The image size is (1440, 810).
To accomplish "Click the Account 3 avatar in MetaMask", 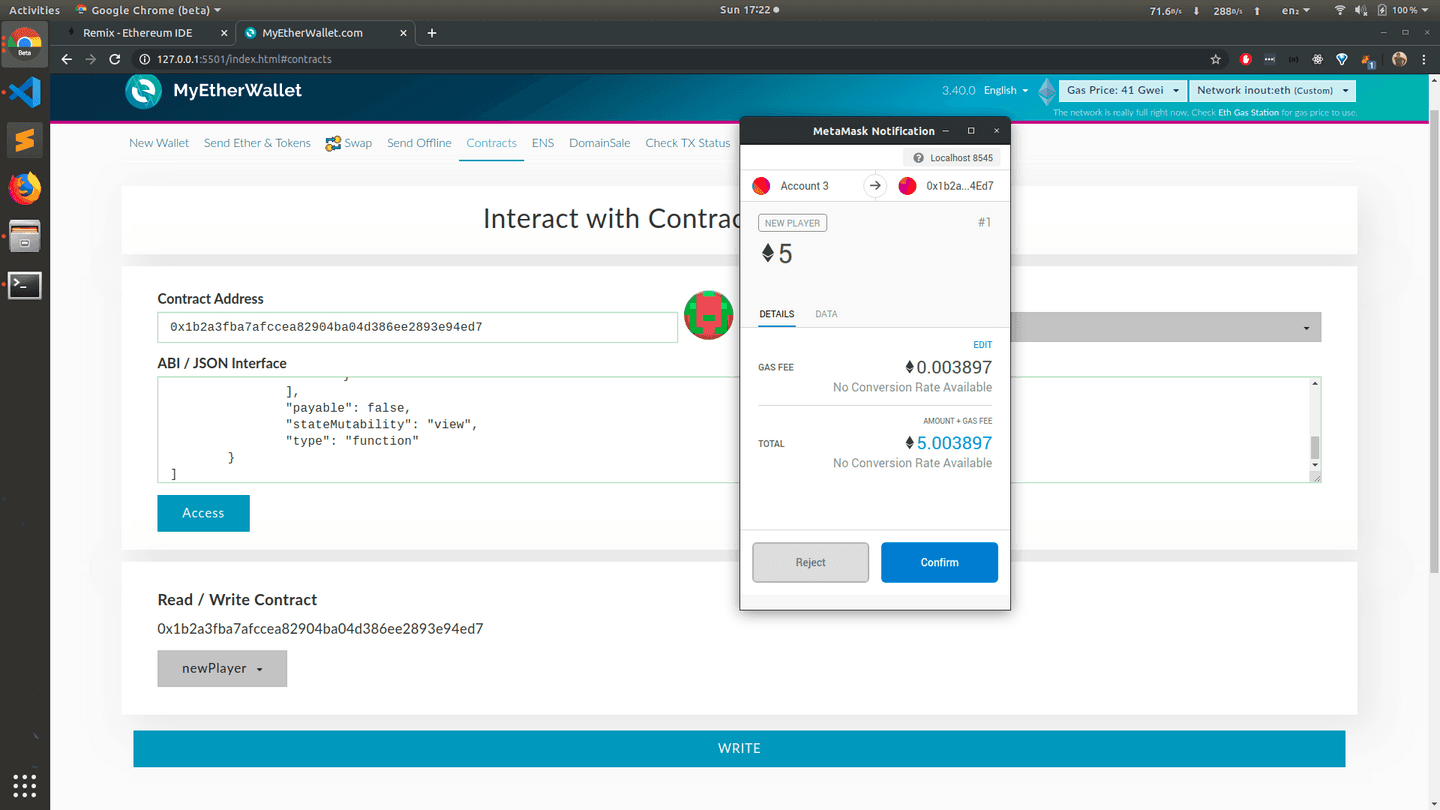I will tap(761, 186).
